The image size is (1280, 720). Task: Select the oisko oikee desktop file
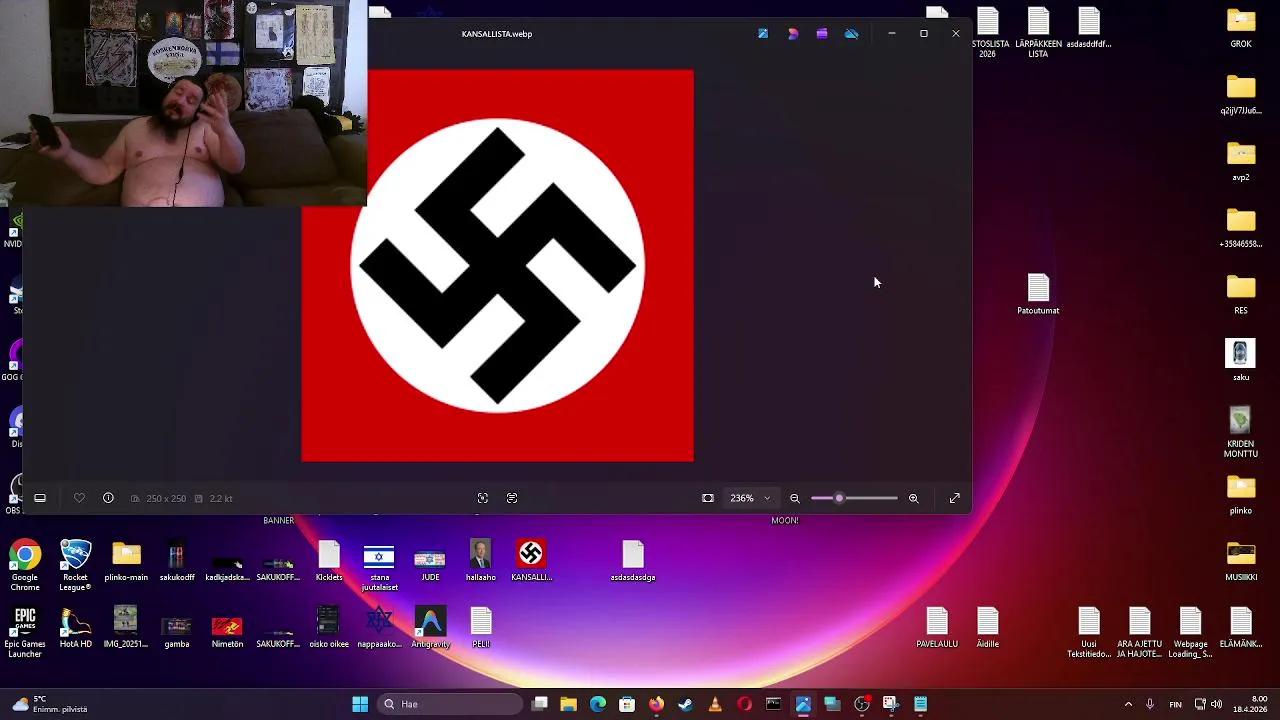pyautogui.click(x=329, y=628)
